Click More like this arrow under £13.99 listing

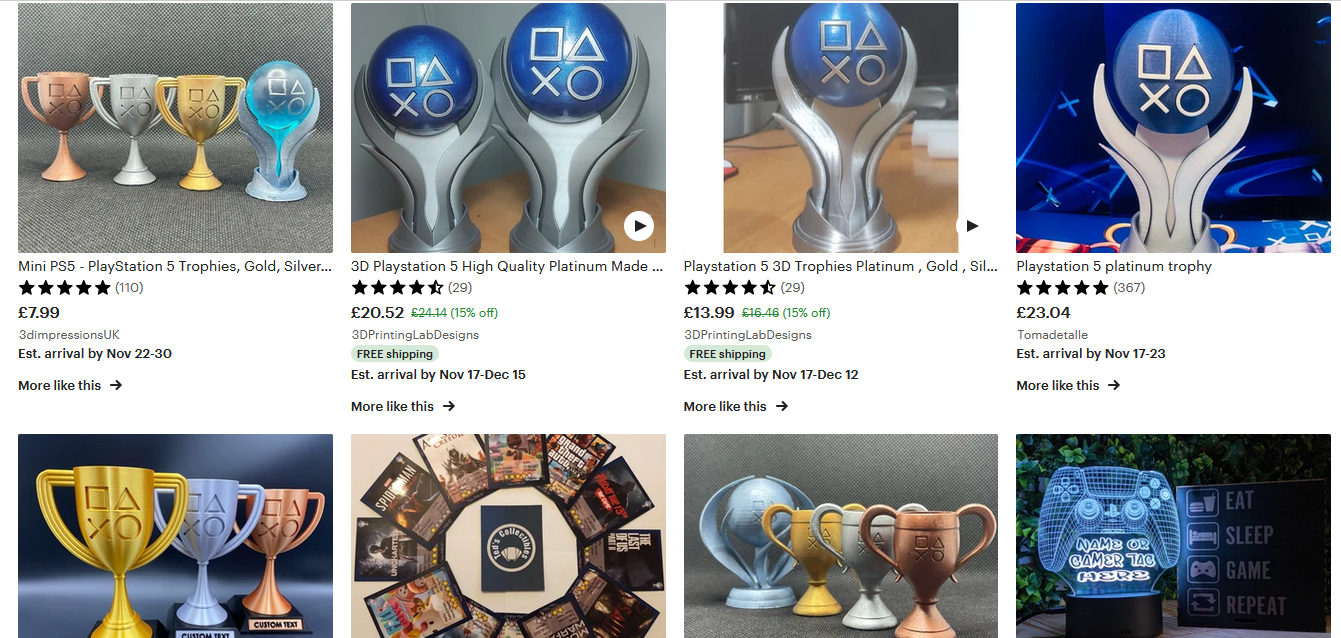(782, 406)
